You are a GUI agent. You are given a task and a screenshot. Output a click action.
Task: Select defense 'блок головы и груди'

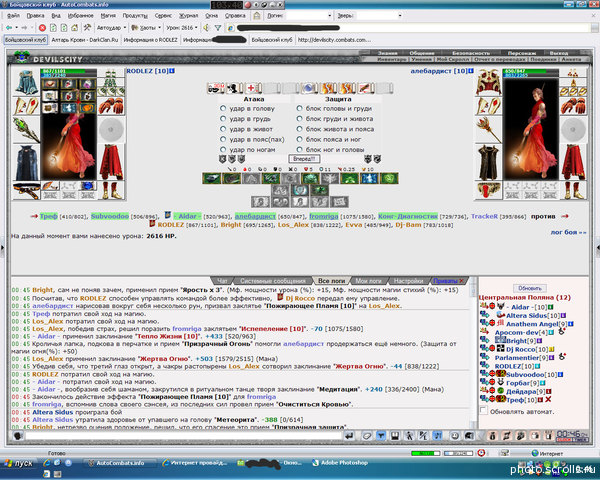(300, 108)
